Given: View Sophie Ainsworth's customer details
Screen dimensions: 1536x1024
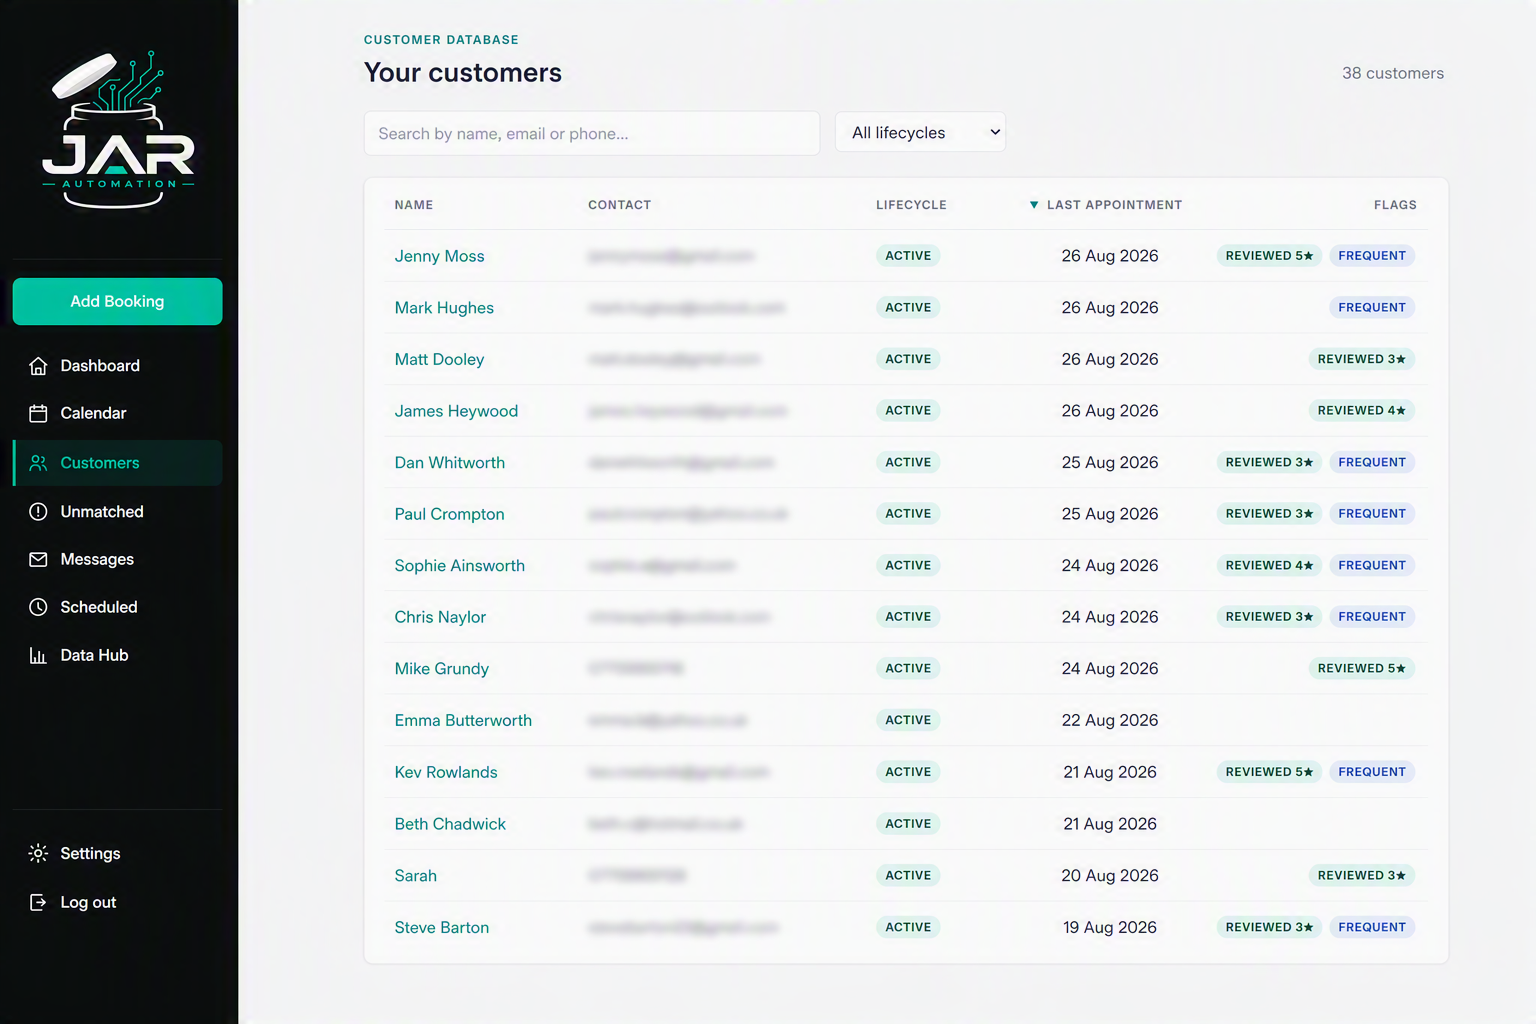Looking at the screenshot, I should [x=459, y=566].
